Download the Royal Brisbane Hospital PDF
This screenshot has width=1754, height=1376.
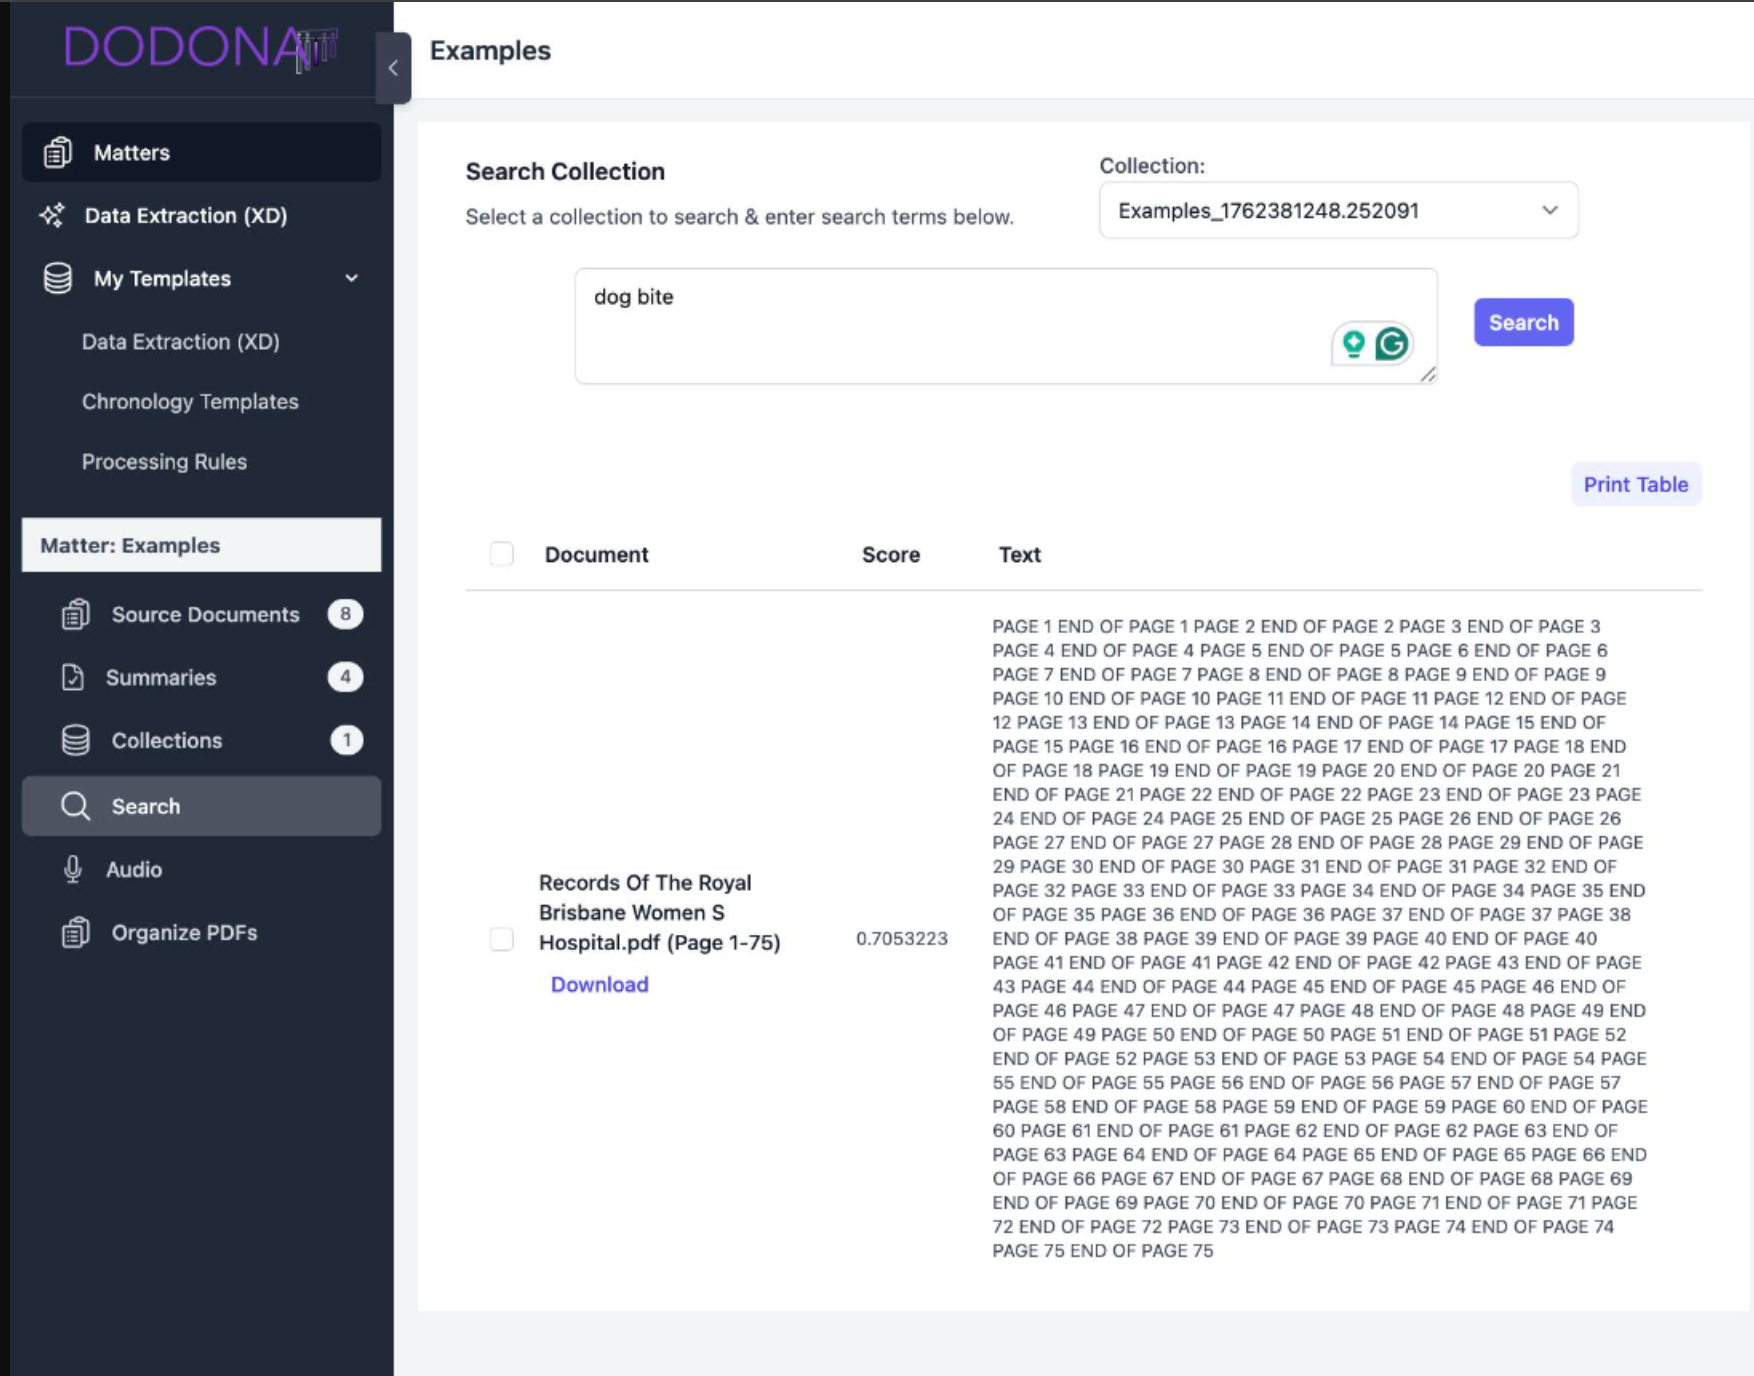click(x=600, y=984)
